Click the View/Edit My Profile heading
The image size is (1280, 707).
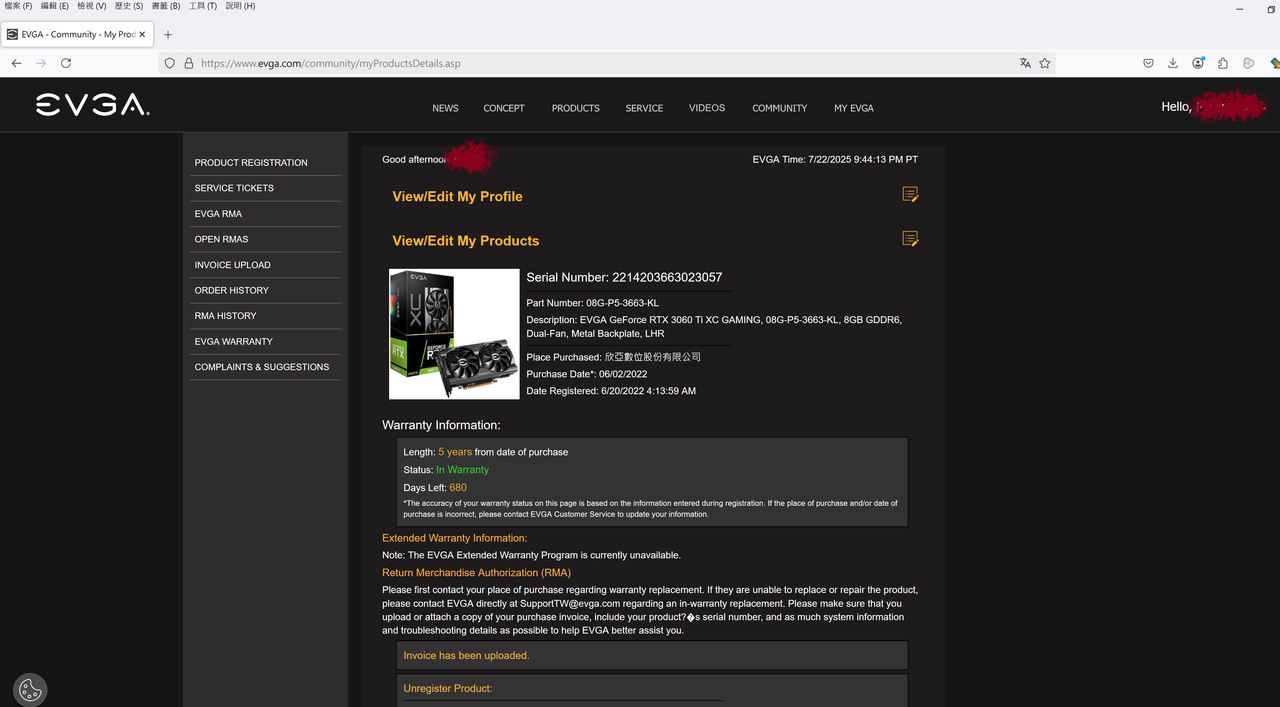[x=457, y=196]
